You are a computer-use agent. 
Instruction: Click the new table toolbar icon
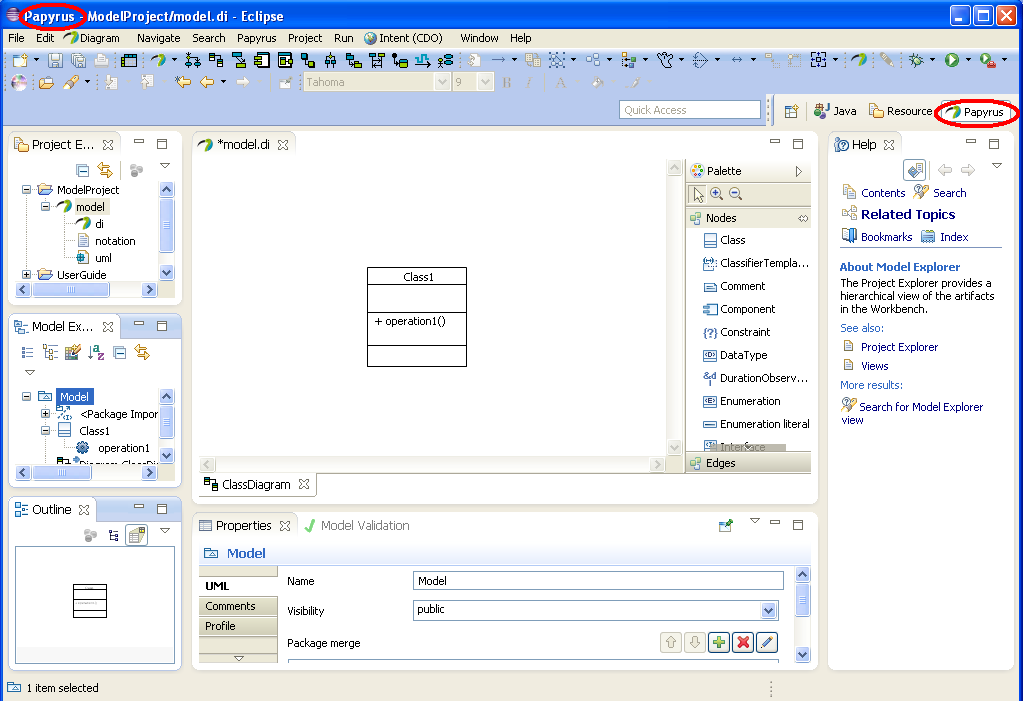point(129,61)
